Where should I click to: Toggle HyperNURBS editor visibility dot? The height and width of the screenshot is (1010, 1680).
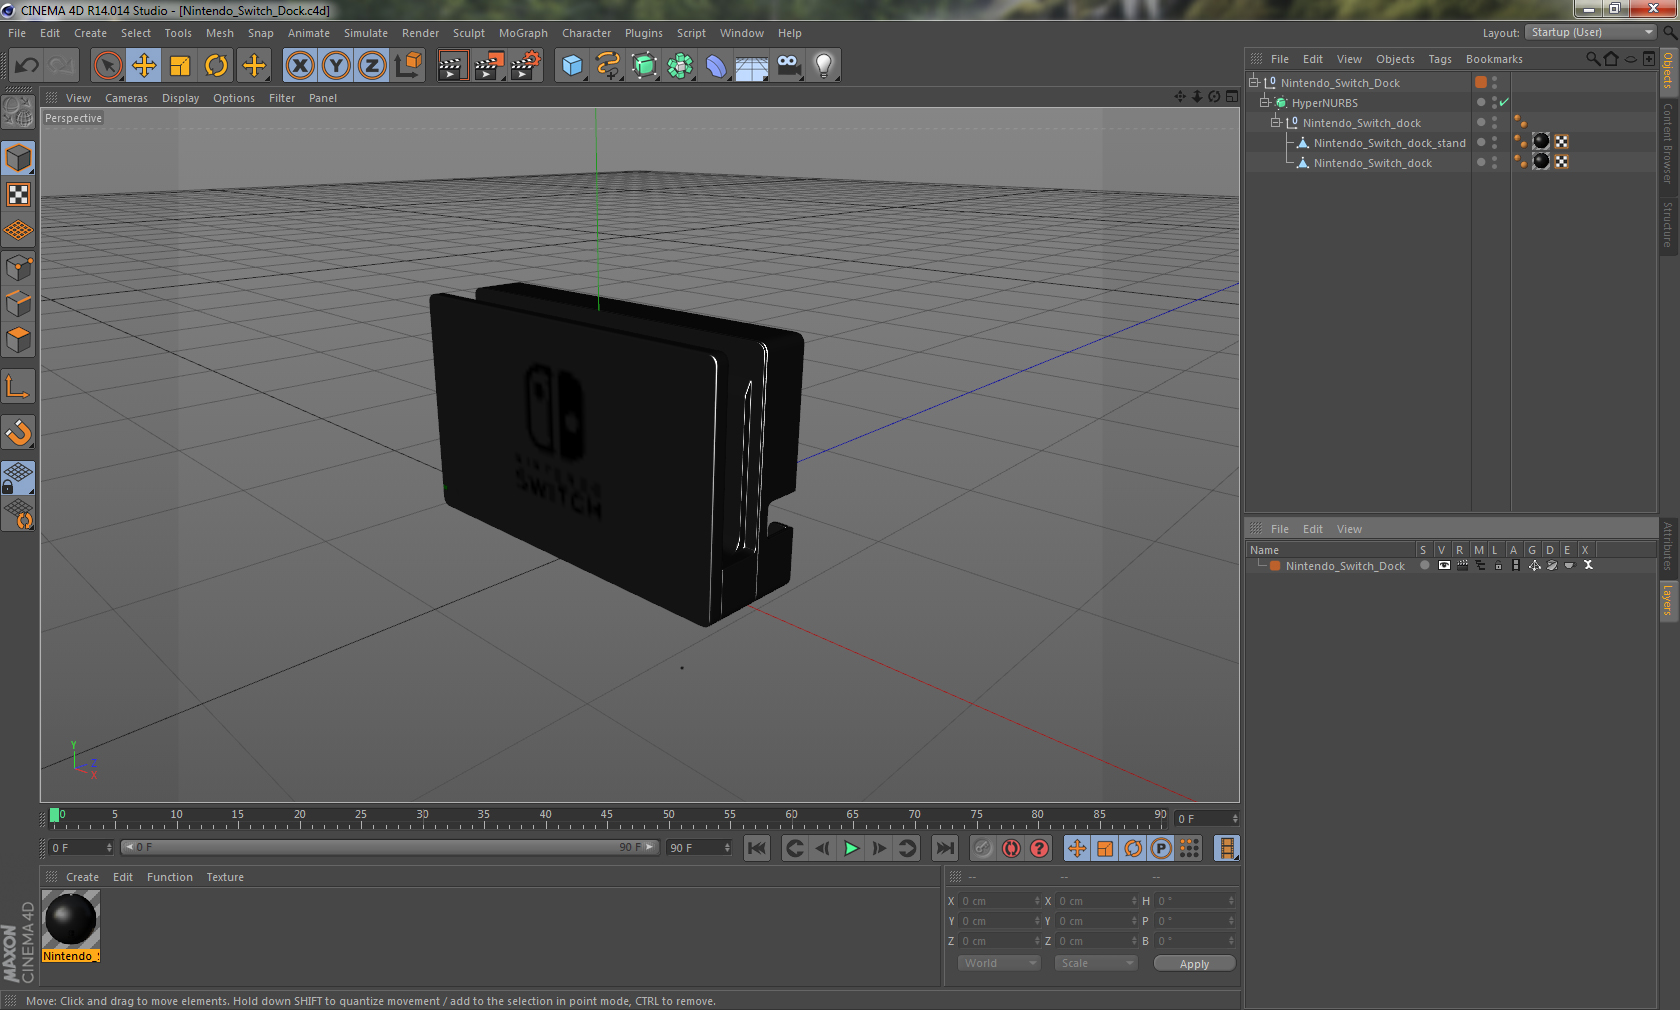(x=1495, y=98)
